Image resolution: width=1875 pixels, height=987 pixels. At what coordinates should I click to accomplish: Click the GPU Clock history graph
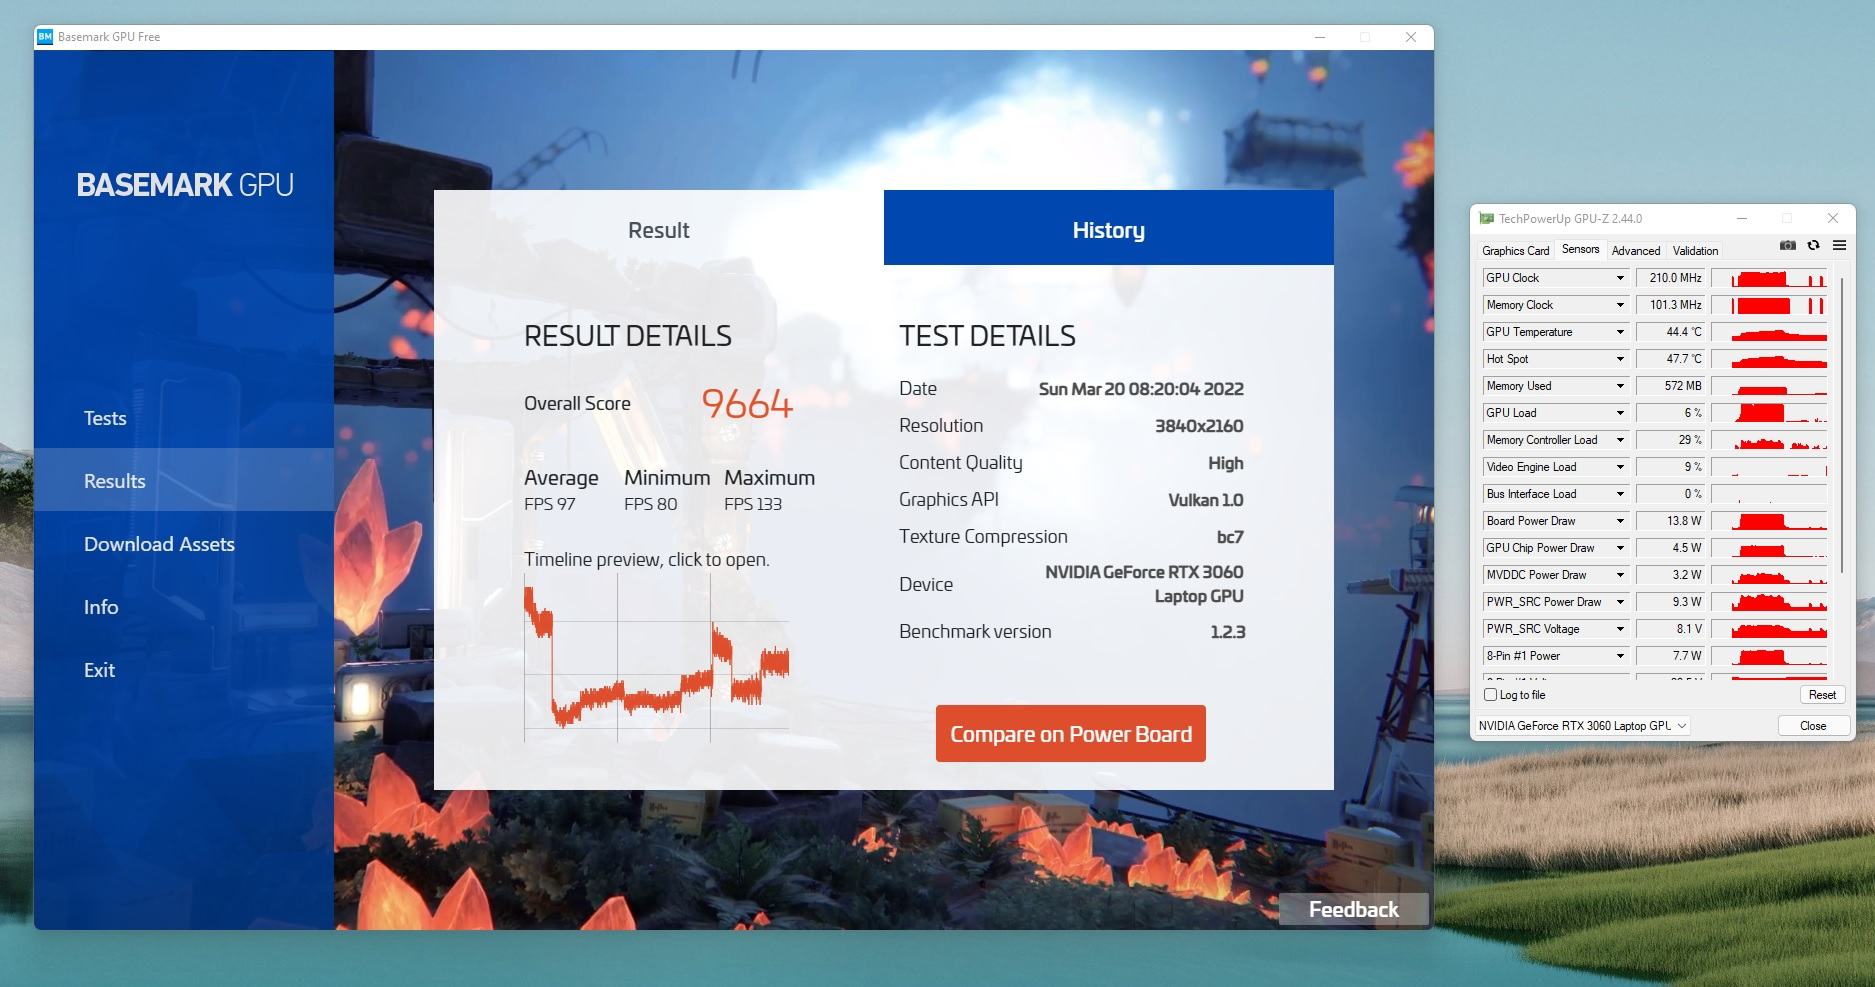[x=1770, y=278]
